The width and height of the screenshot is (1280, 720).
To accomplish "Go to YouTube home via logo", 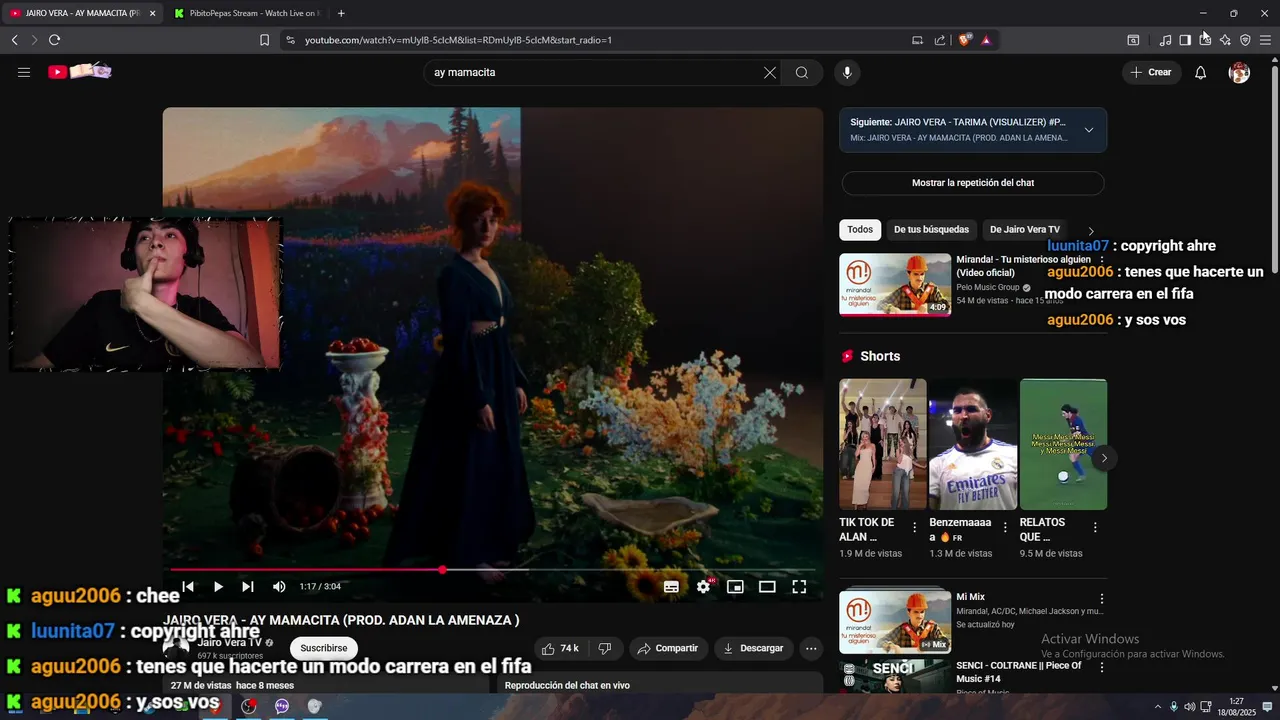I will click(x=80, y=72).
